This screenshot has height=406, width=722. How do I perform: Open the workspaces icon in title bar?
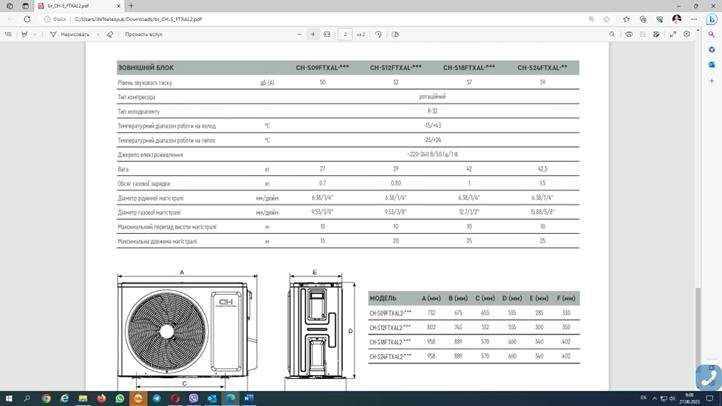tap(10, 6)
